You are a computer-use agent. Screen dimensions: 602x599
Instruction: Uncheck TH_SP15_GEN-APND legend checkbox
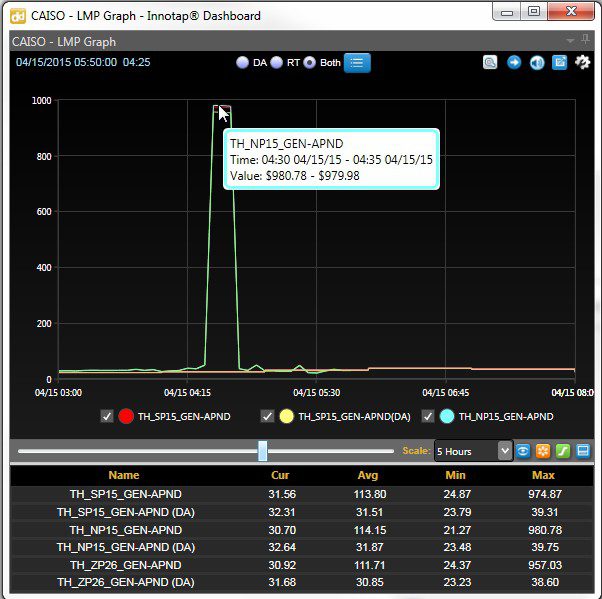tap(107, 416)
